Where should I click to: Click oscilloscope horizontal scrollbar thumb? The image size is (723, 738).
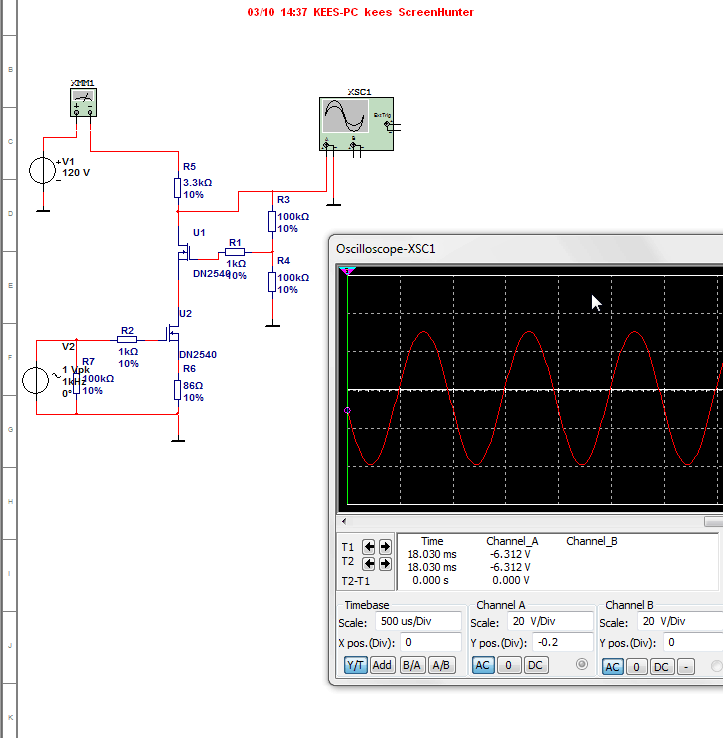(x=714, y=521)
